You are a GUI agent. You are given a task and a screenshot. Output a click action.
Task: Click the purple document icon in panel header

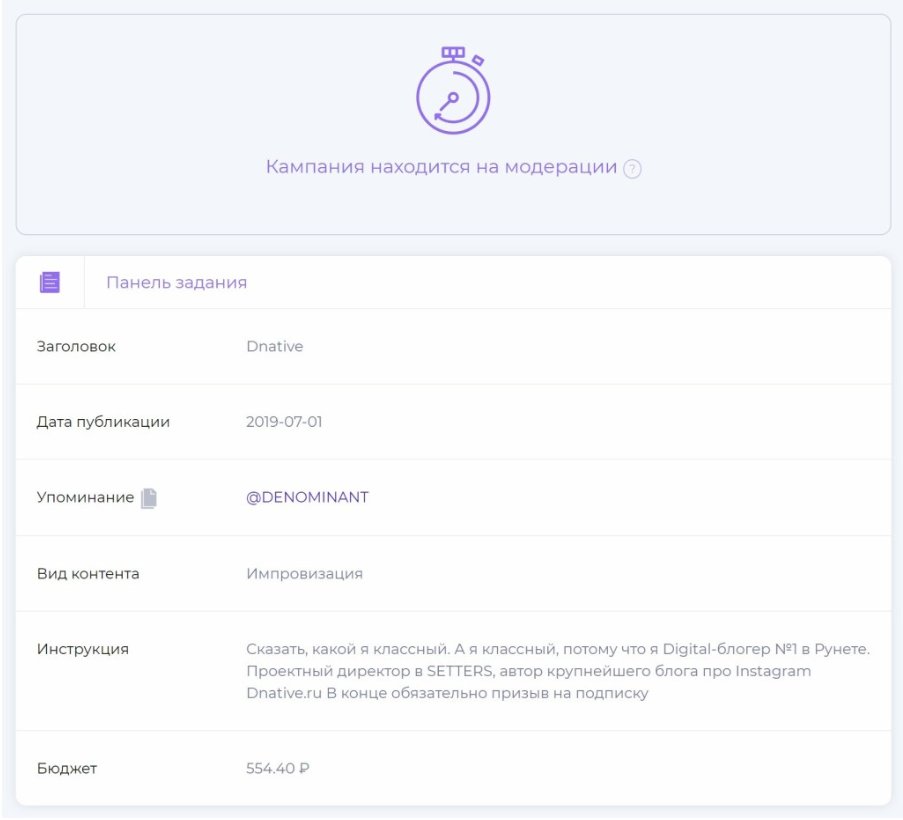(50, 283)
